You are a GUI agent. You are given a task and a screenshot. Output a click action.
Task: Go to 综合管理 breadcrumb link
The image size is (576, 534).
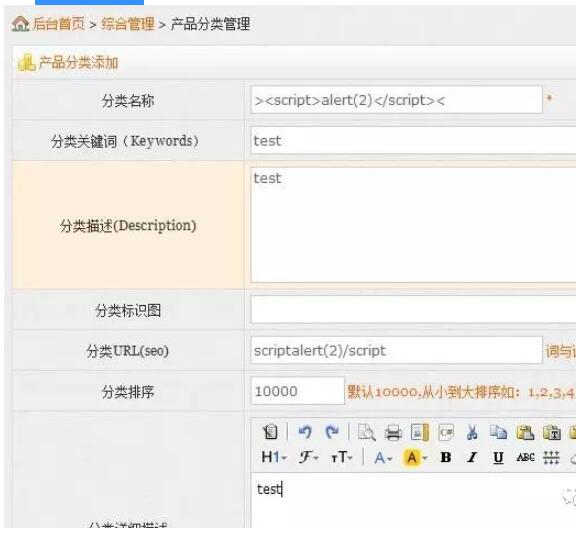click(128, 24)
